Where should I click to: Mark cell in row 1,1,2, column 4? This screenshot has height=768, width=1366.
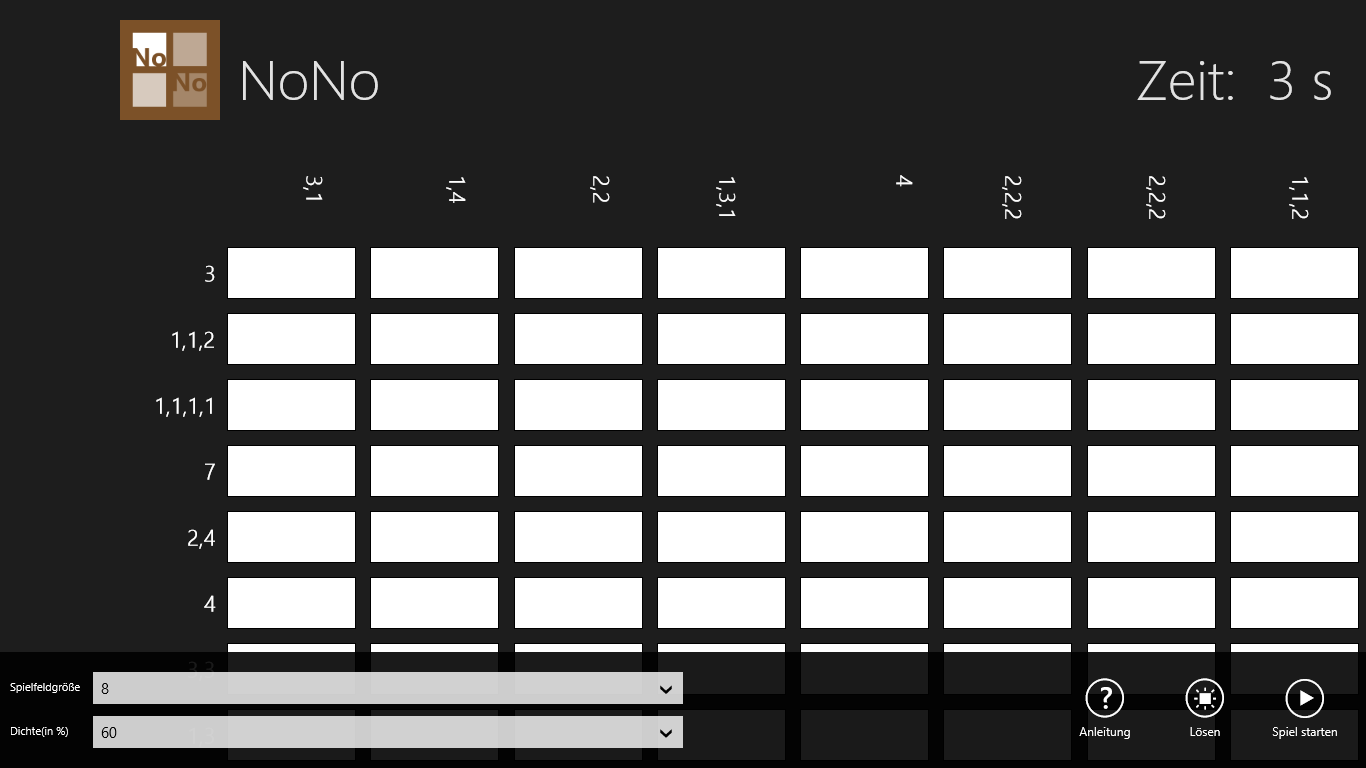click(864, 339)
